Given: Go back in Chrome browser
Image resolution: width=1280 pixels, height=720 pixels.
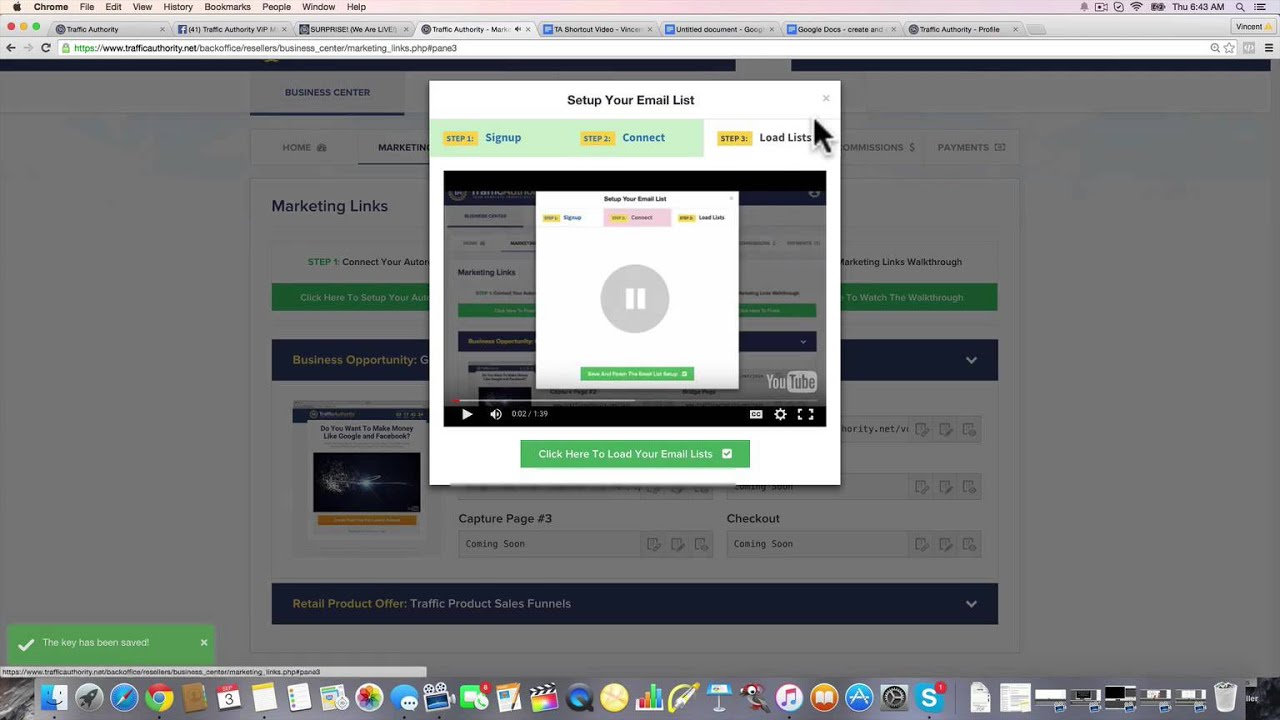Looking at the screenshot, I should (11, 47).
